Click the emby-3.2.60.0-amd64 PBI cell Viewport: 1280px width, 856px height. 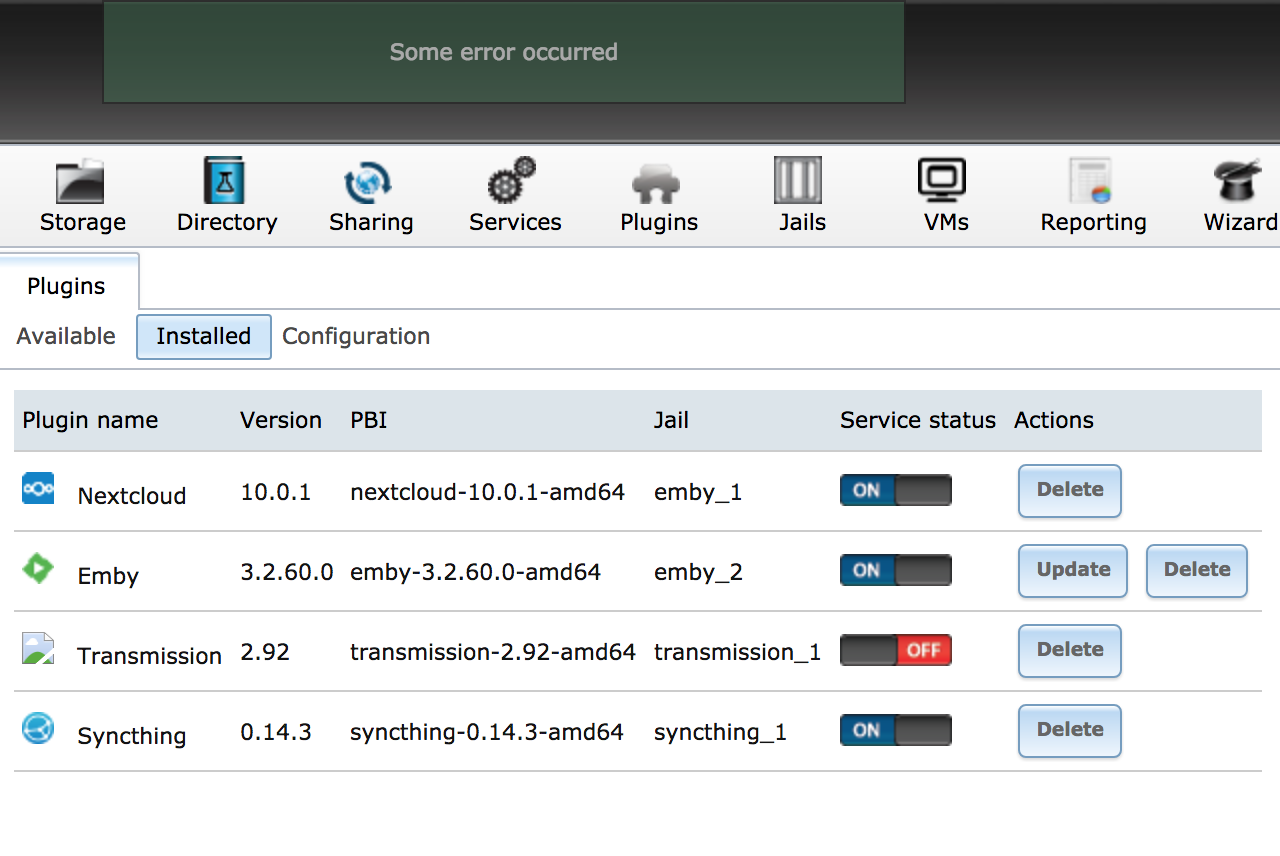pos(475,572)
